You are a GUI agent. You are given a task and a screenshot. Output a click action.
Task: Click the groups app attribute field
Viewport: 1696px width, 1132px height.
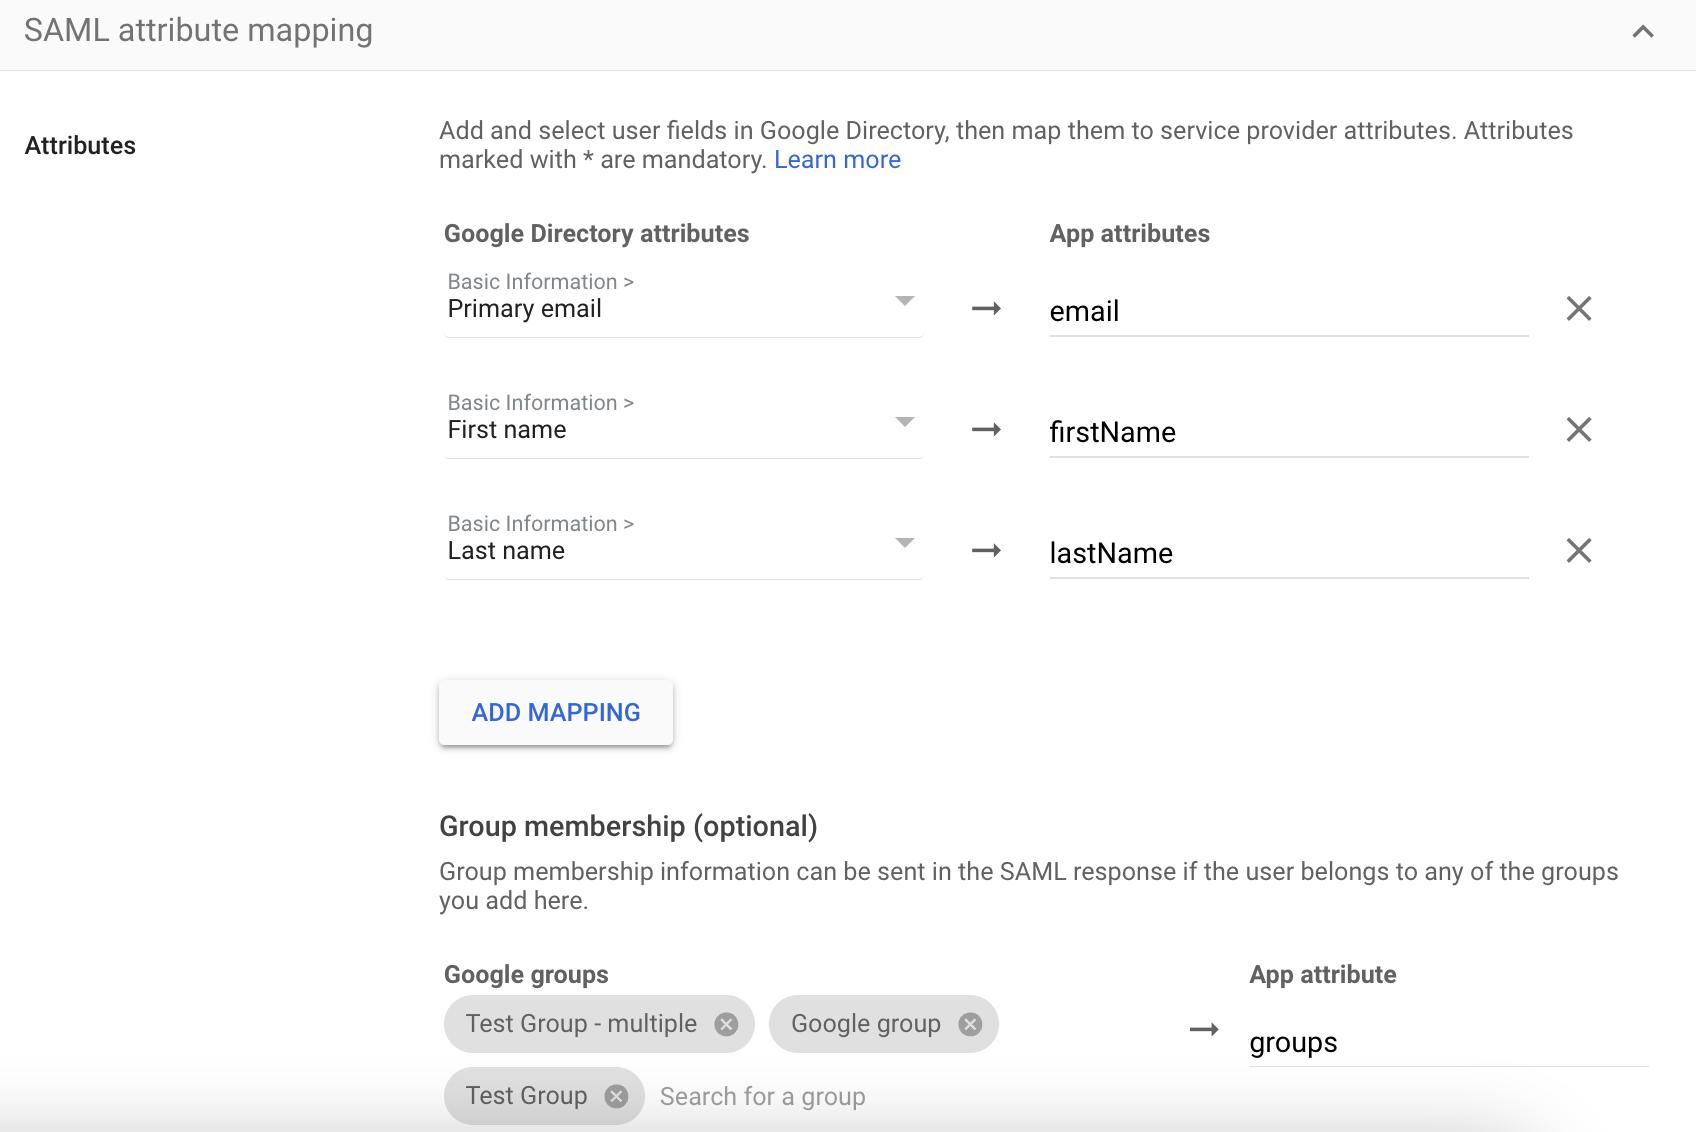pos(1446,1043)
